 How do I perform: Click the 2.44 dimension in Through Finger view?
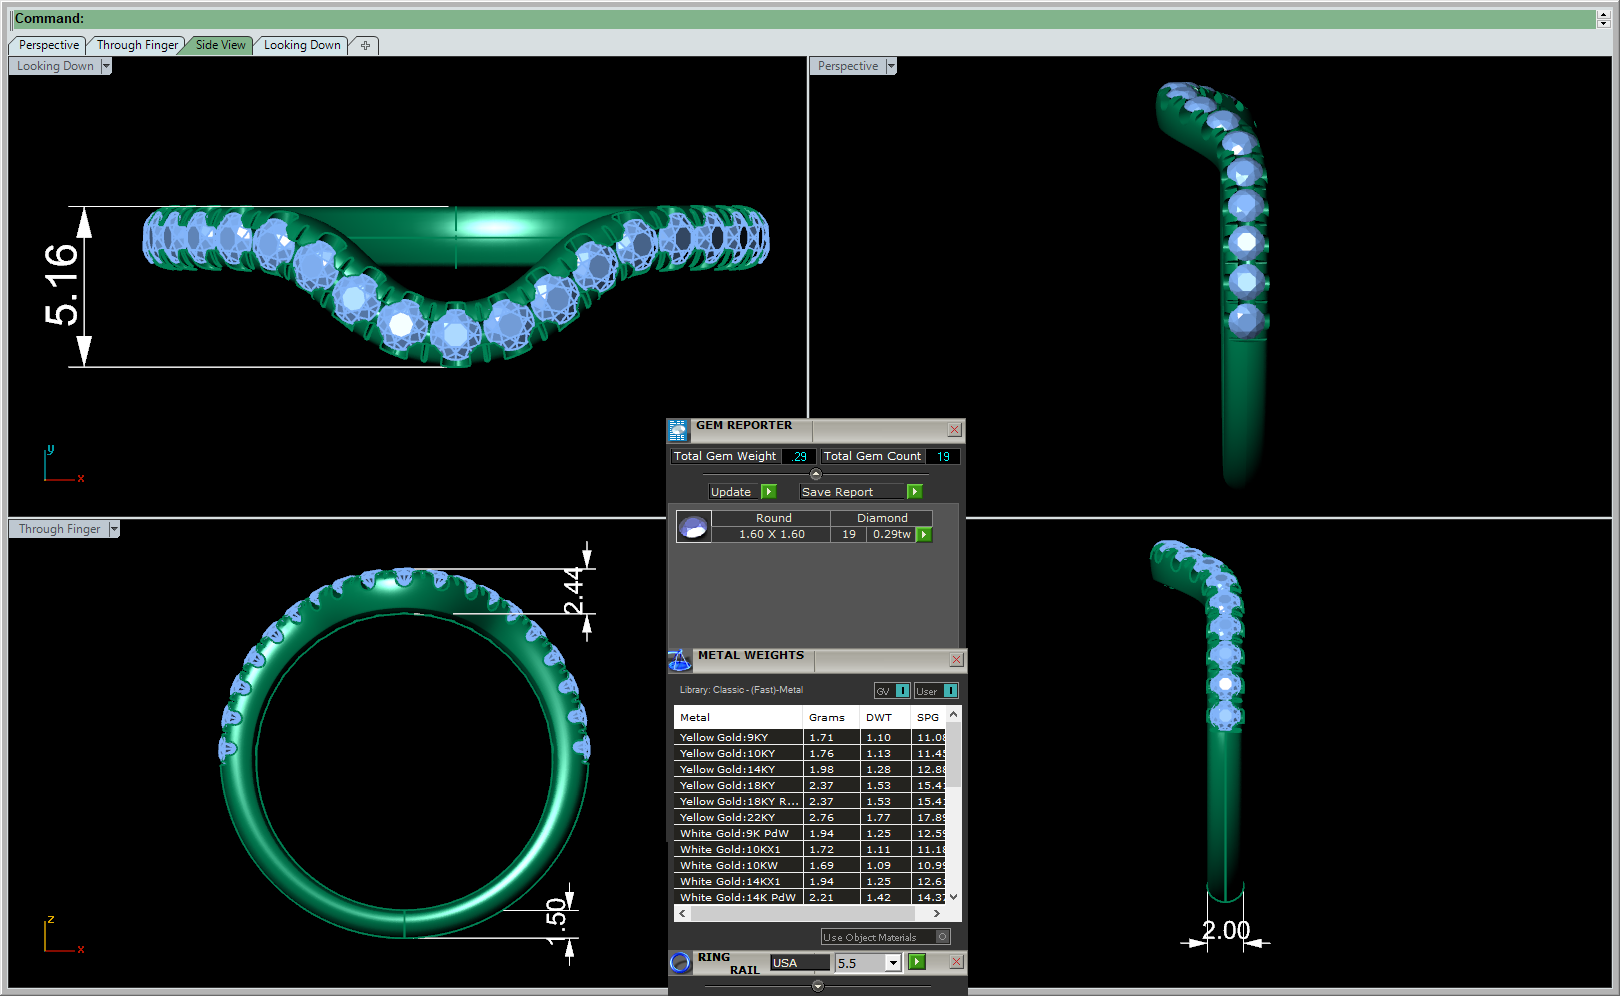(x=573, y=590)
